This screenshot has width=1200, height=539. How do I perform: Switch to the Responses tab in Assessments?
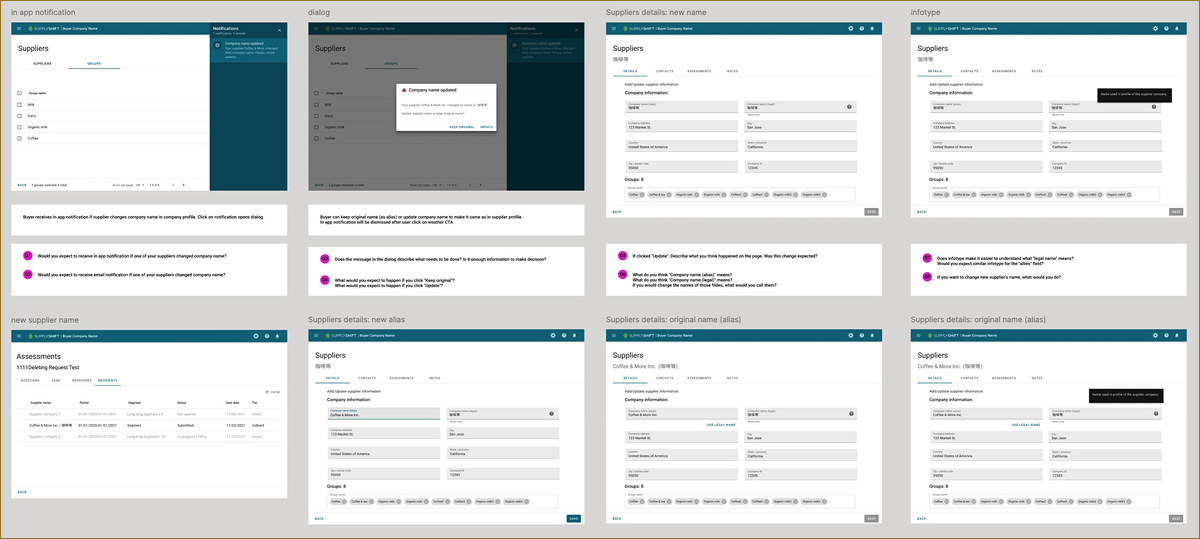pos(82,381)
